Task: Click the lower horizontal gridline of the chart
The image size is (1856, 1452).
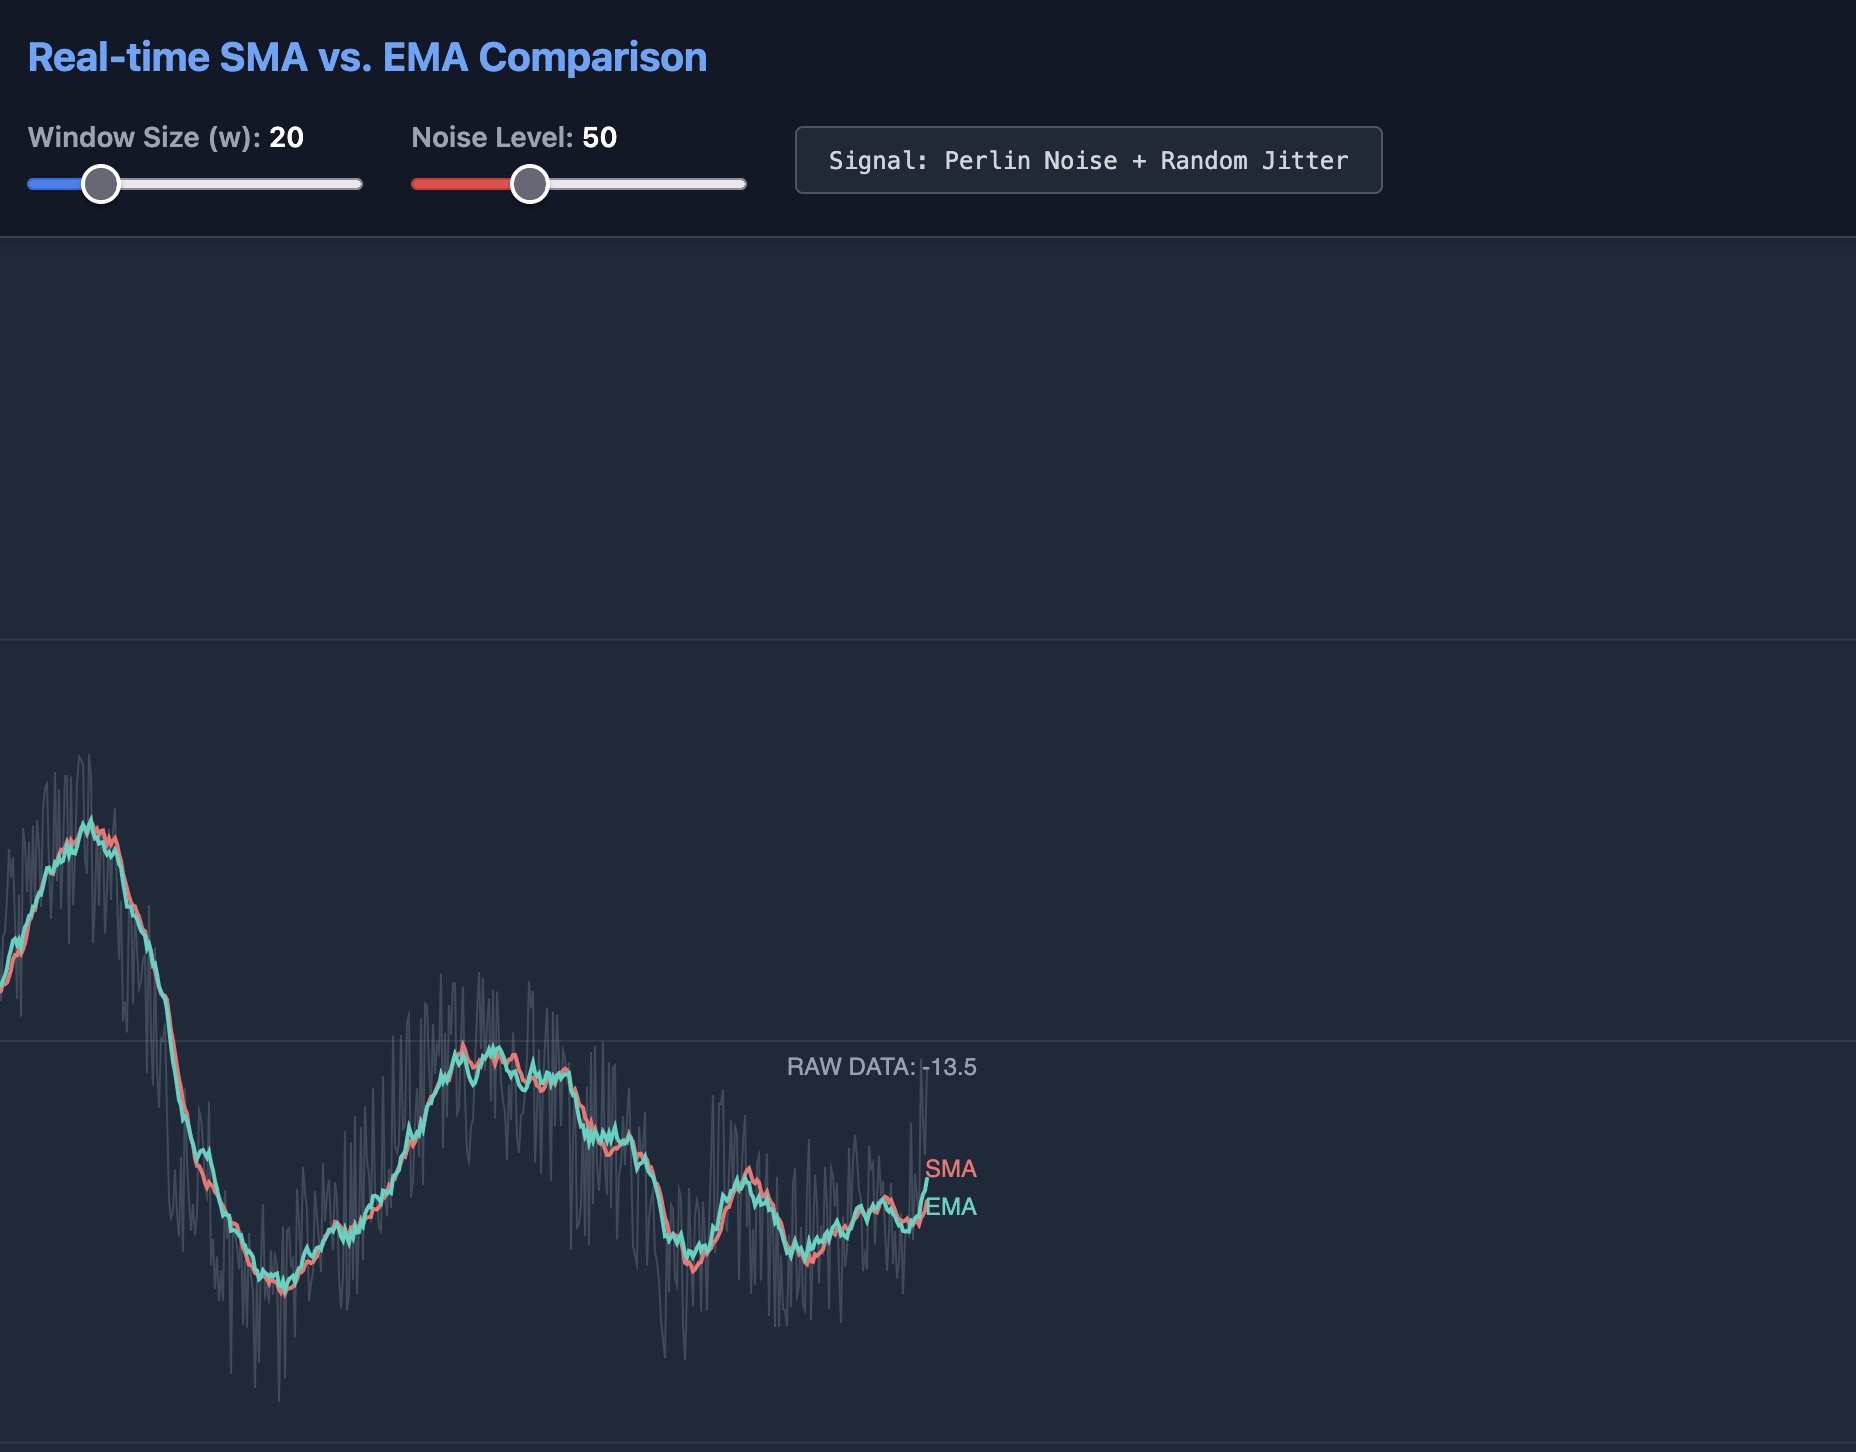Action: [x=1300, y=1041]
